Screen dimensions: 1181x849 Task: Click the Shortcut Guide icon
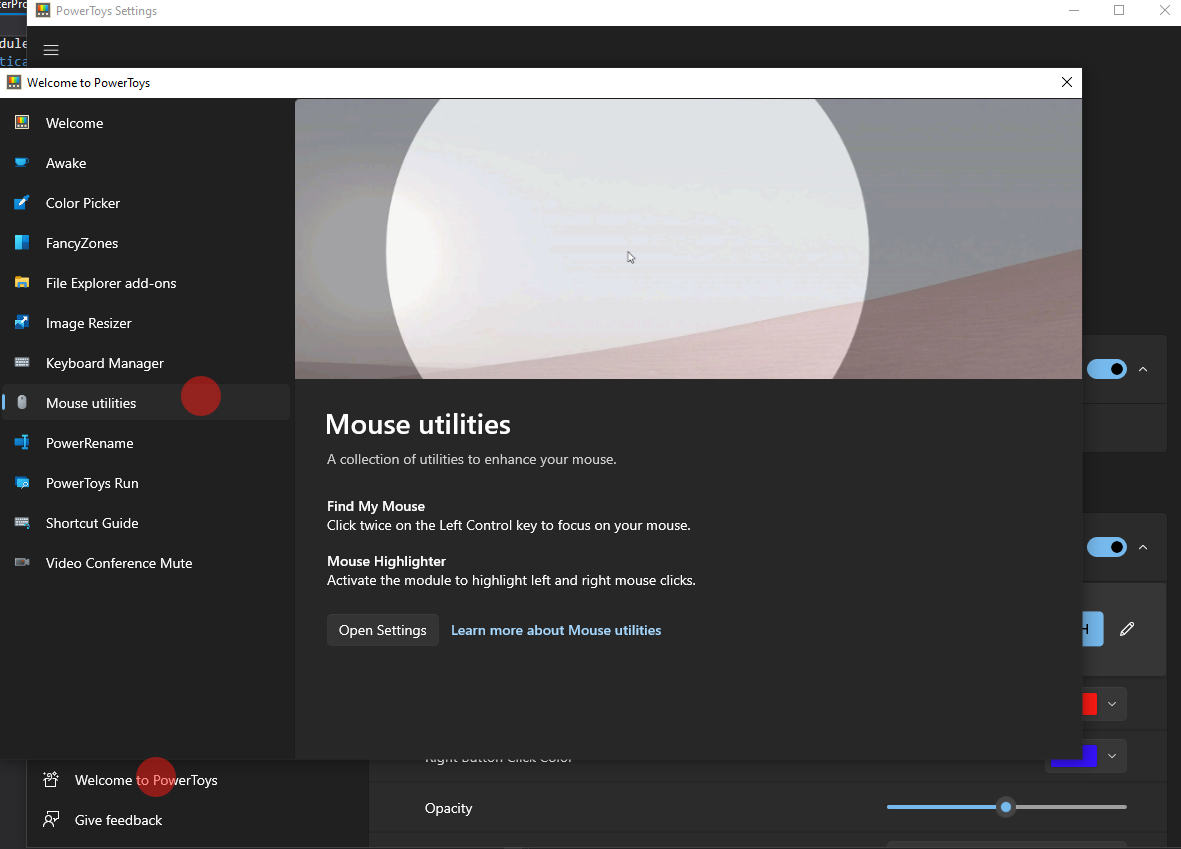[x=22, y=522]
